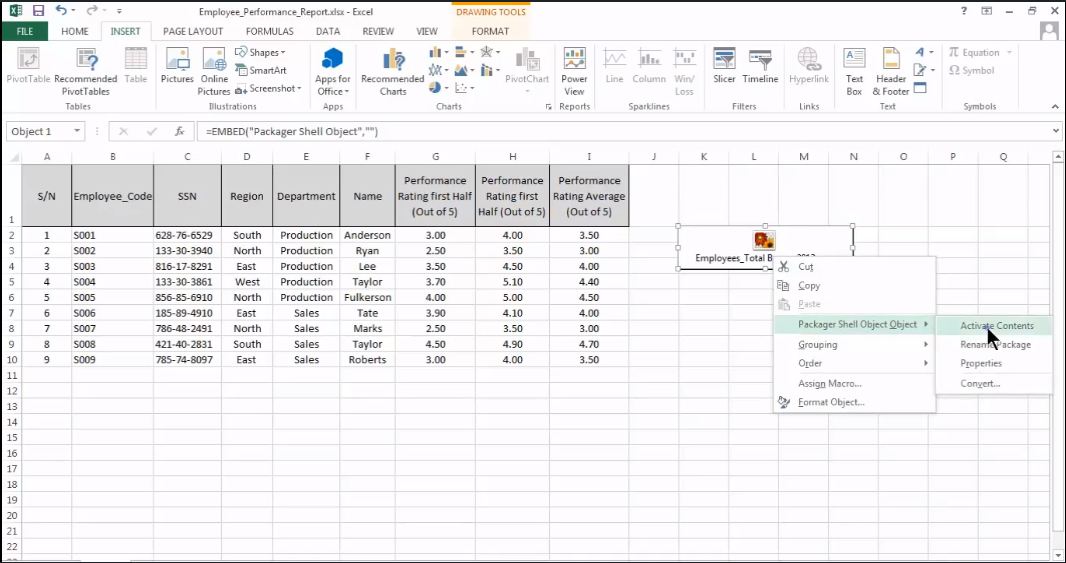Open the Drawing Tools FORMAT tab
The image size is (1066, 563).
tap(490, 31)
